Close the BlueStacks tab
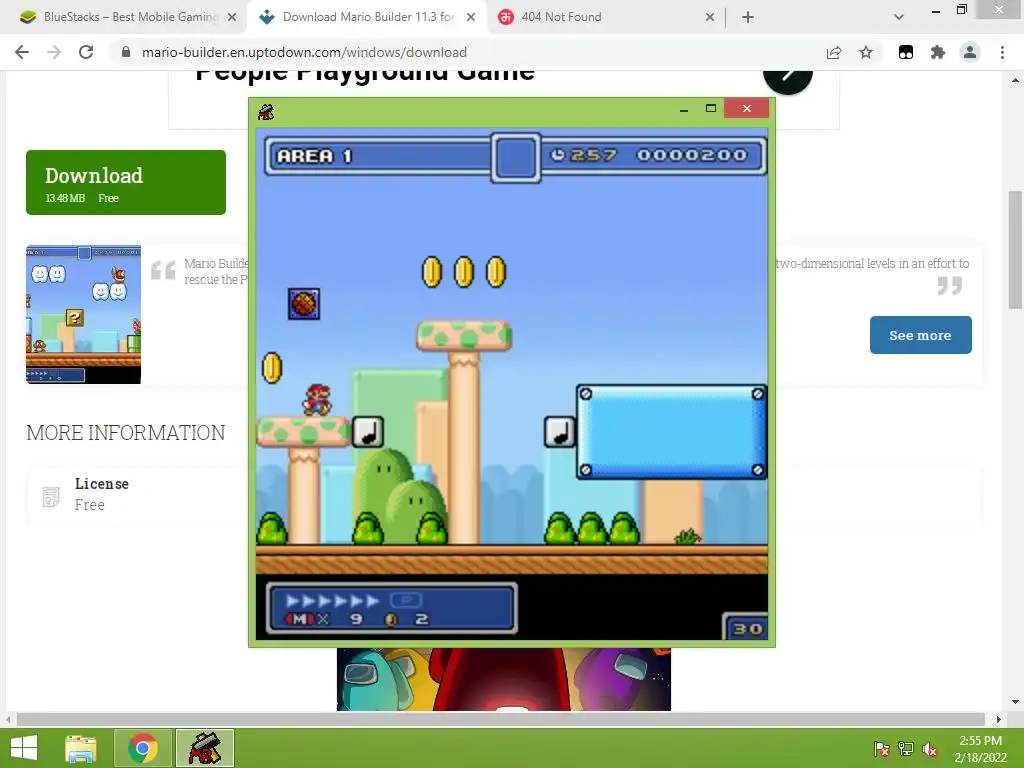Screen dimensions: 1024x768 point(232,17)
